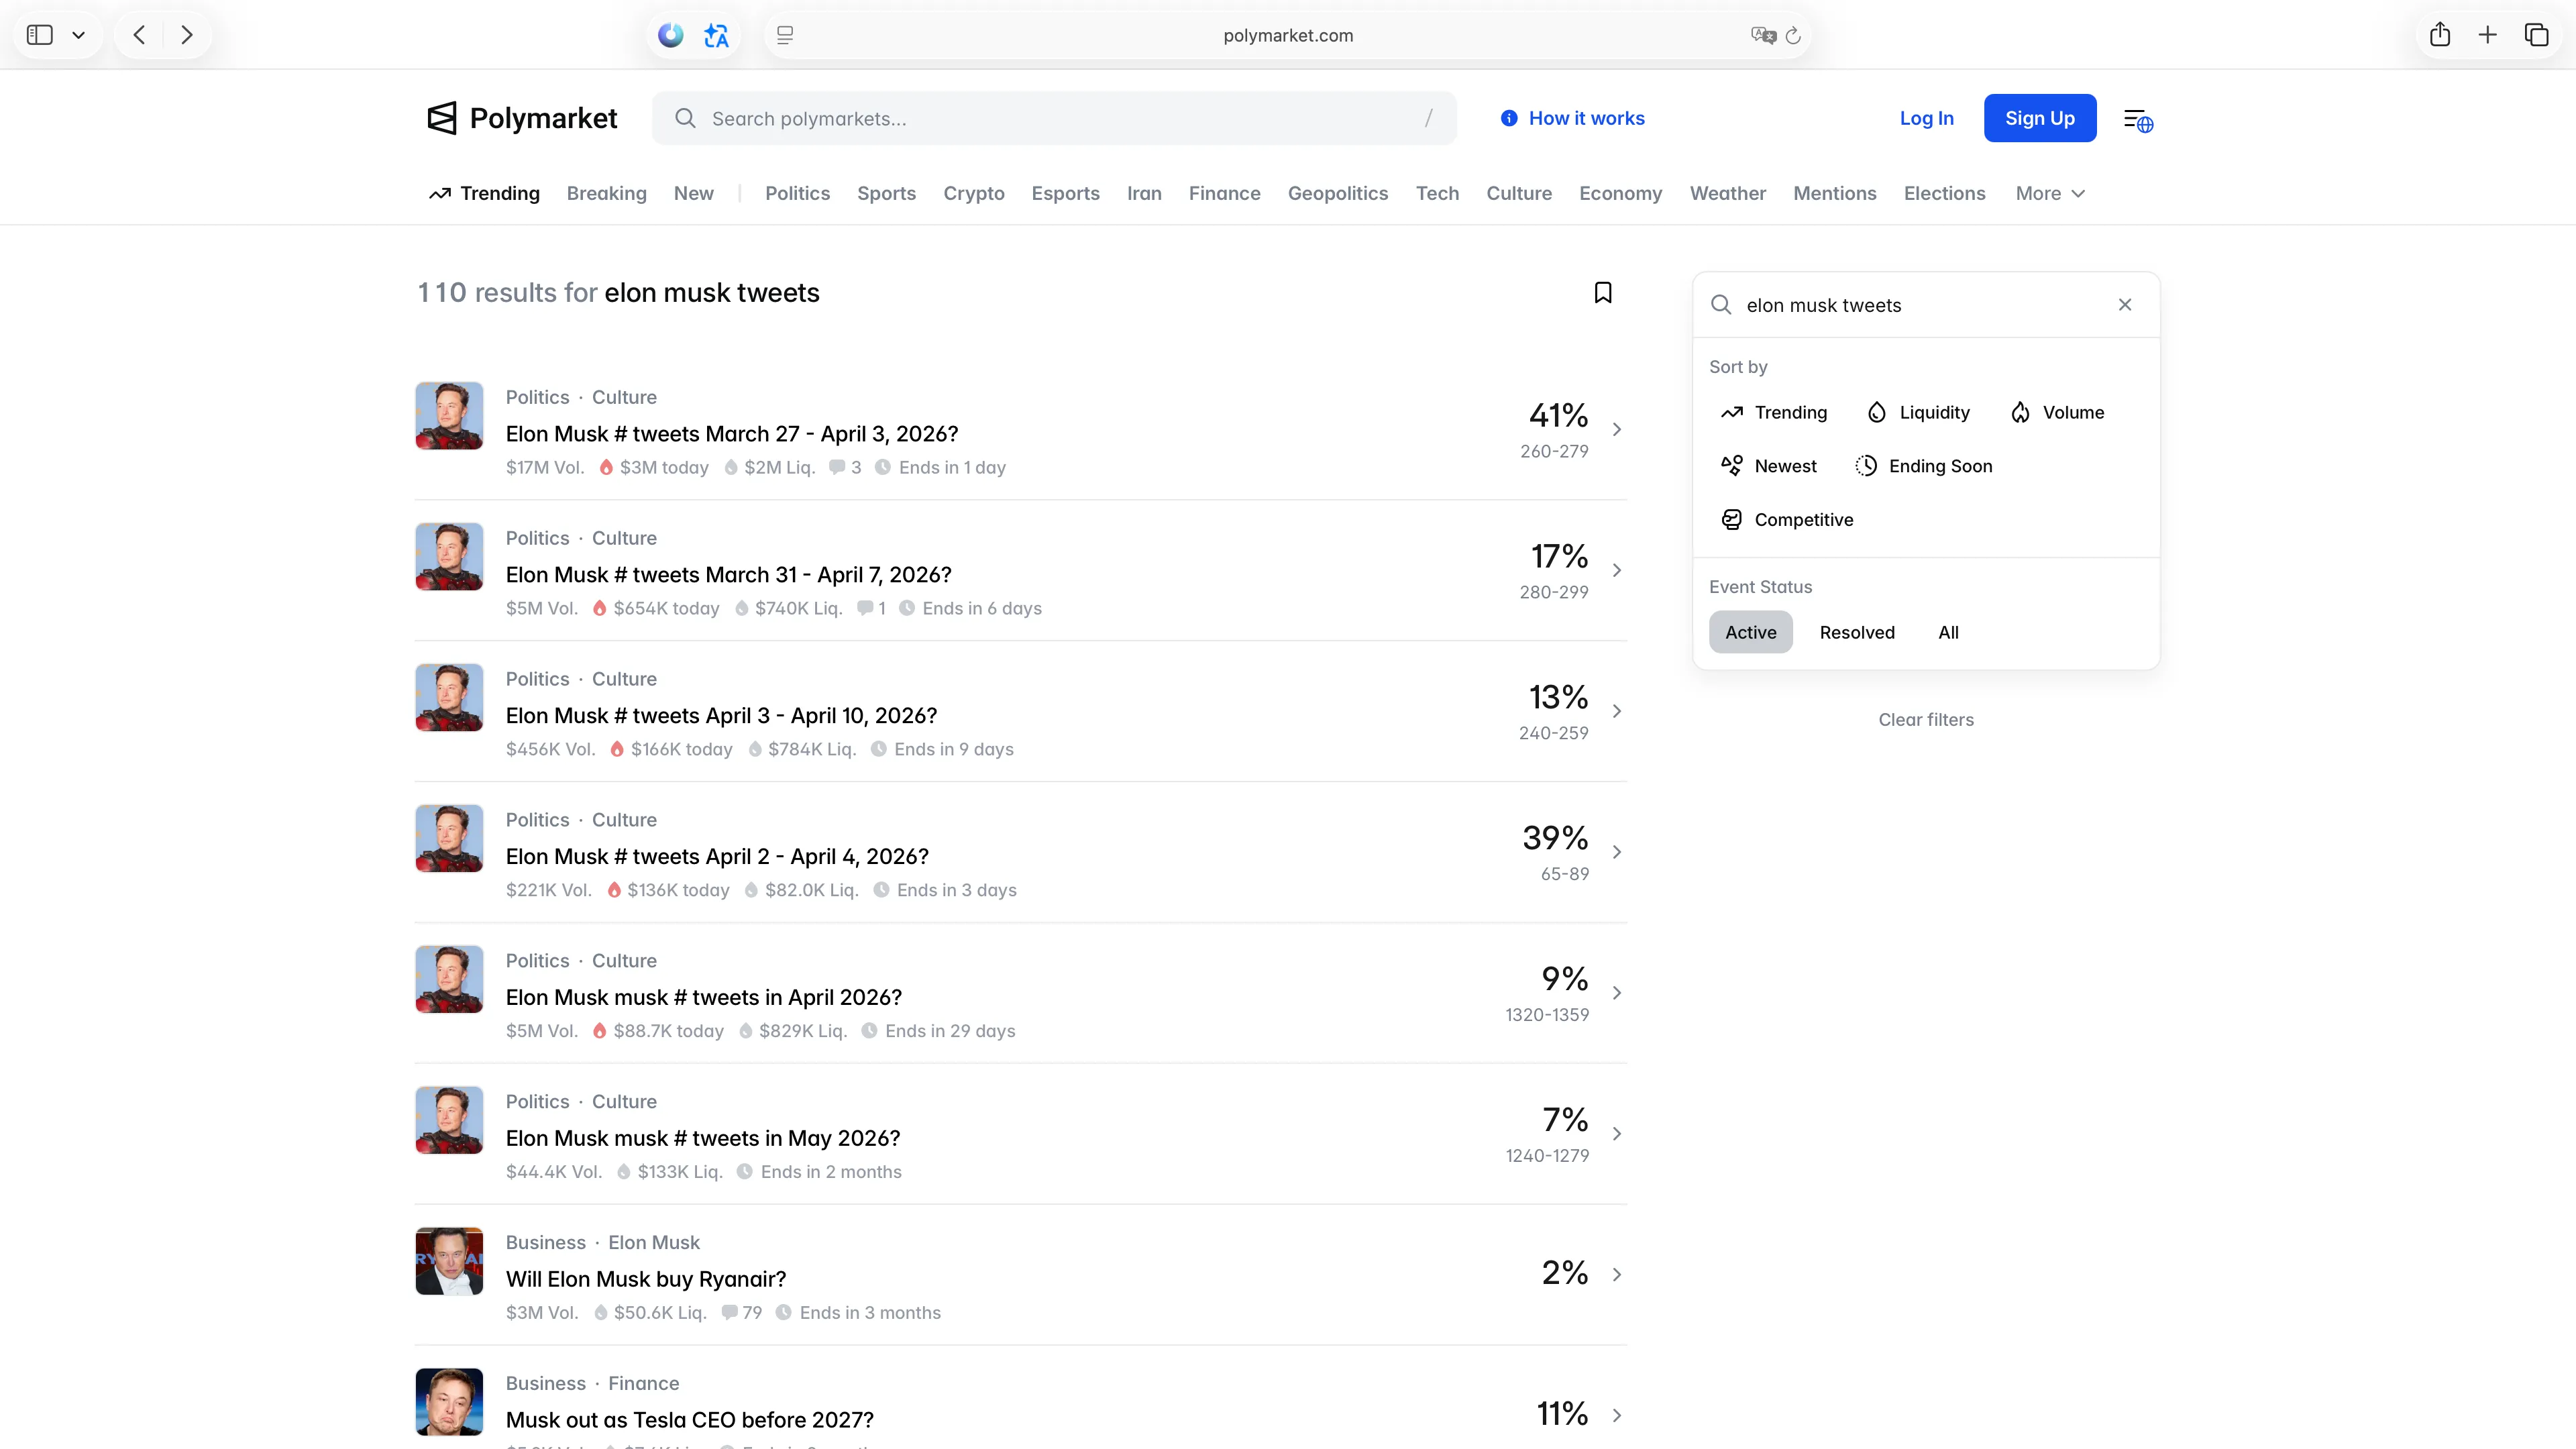The height and width of the screenshot is (1449, 2576).
Task: Set event status to Resolved
Action: 1856,632
